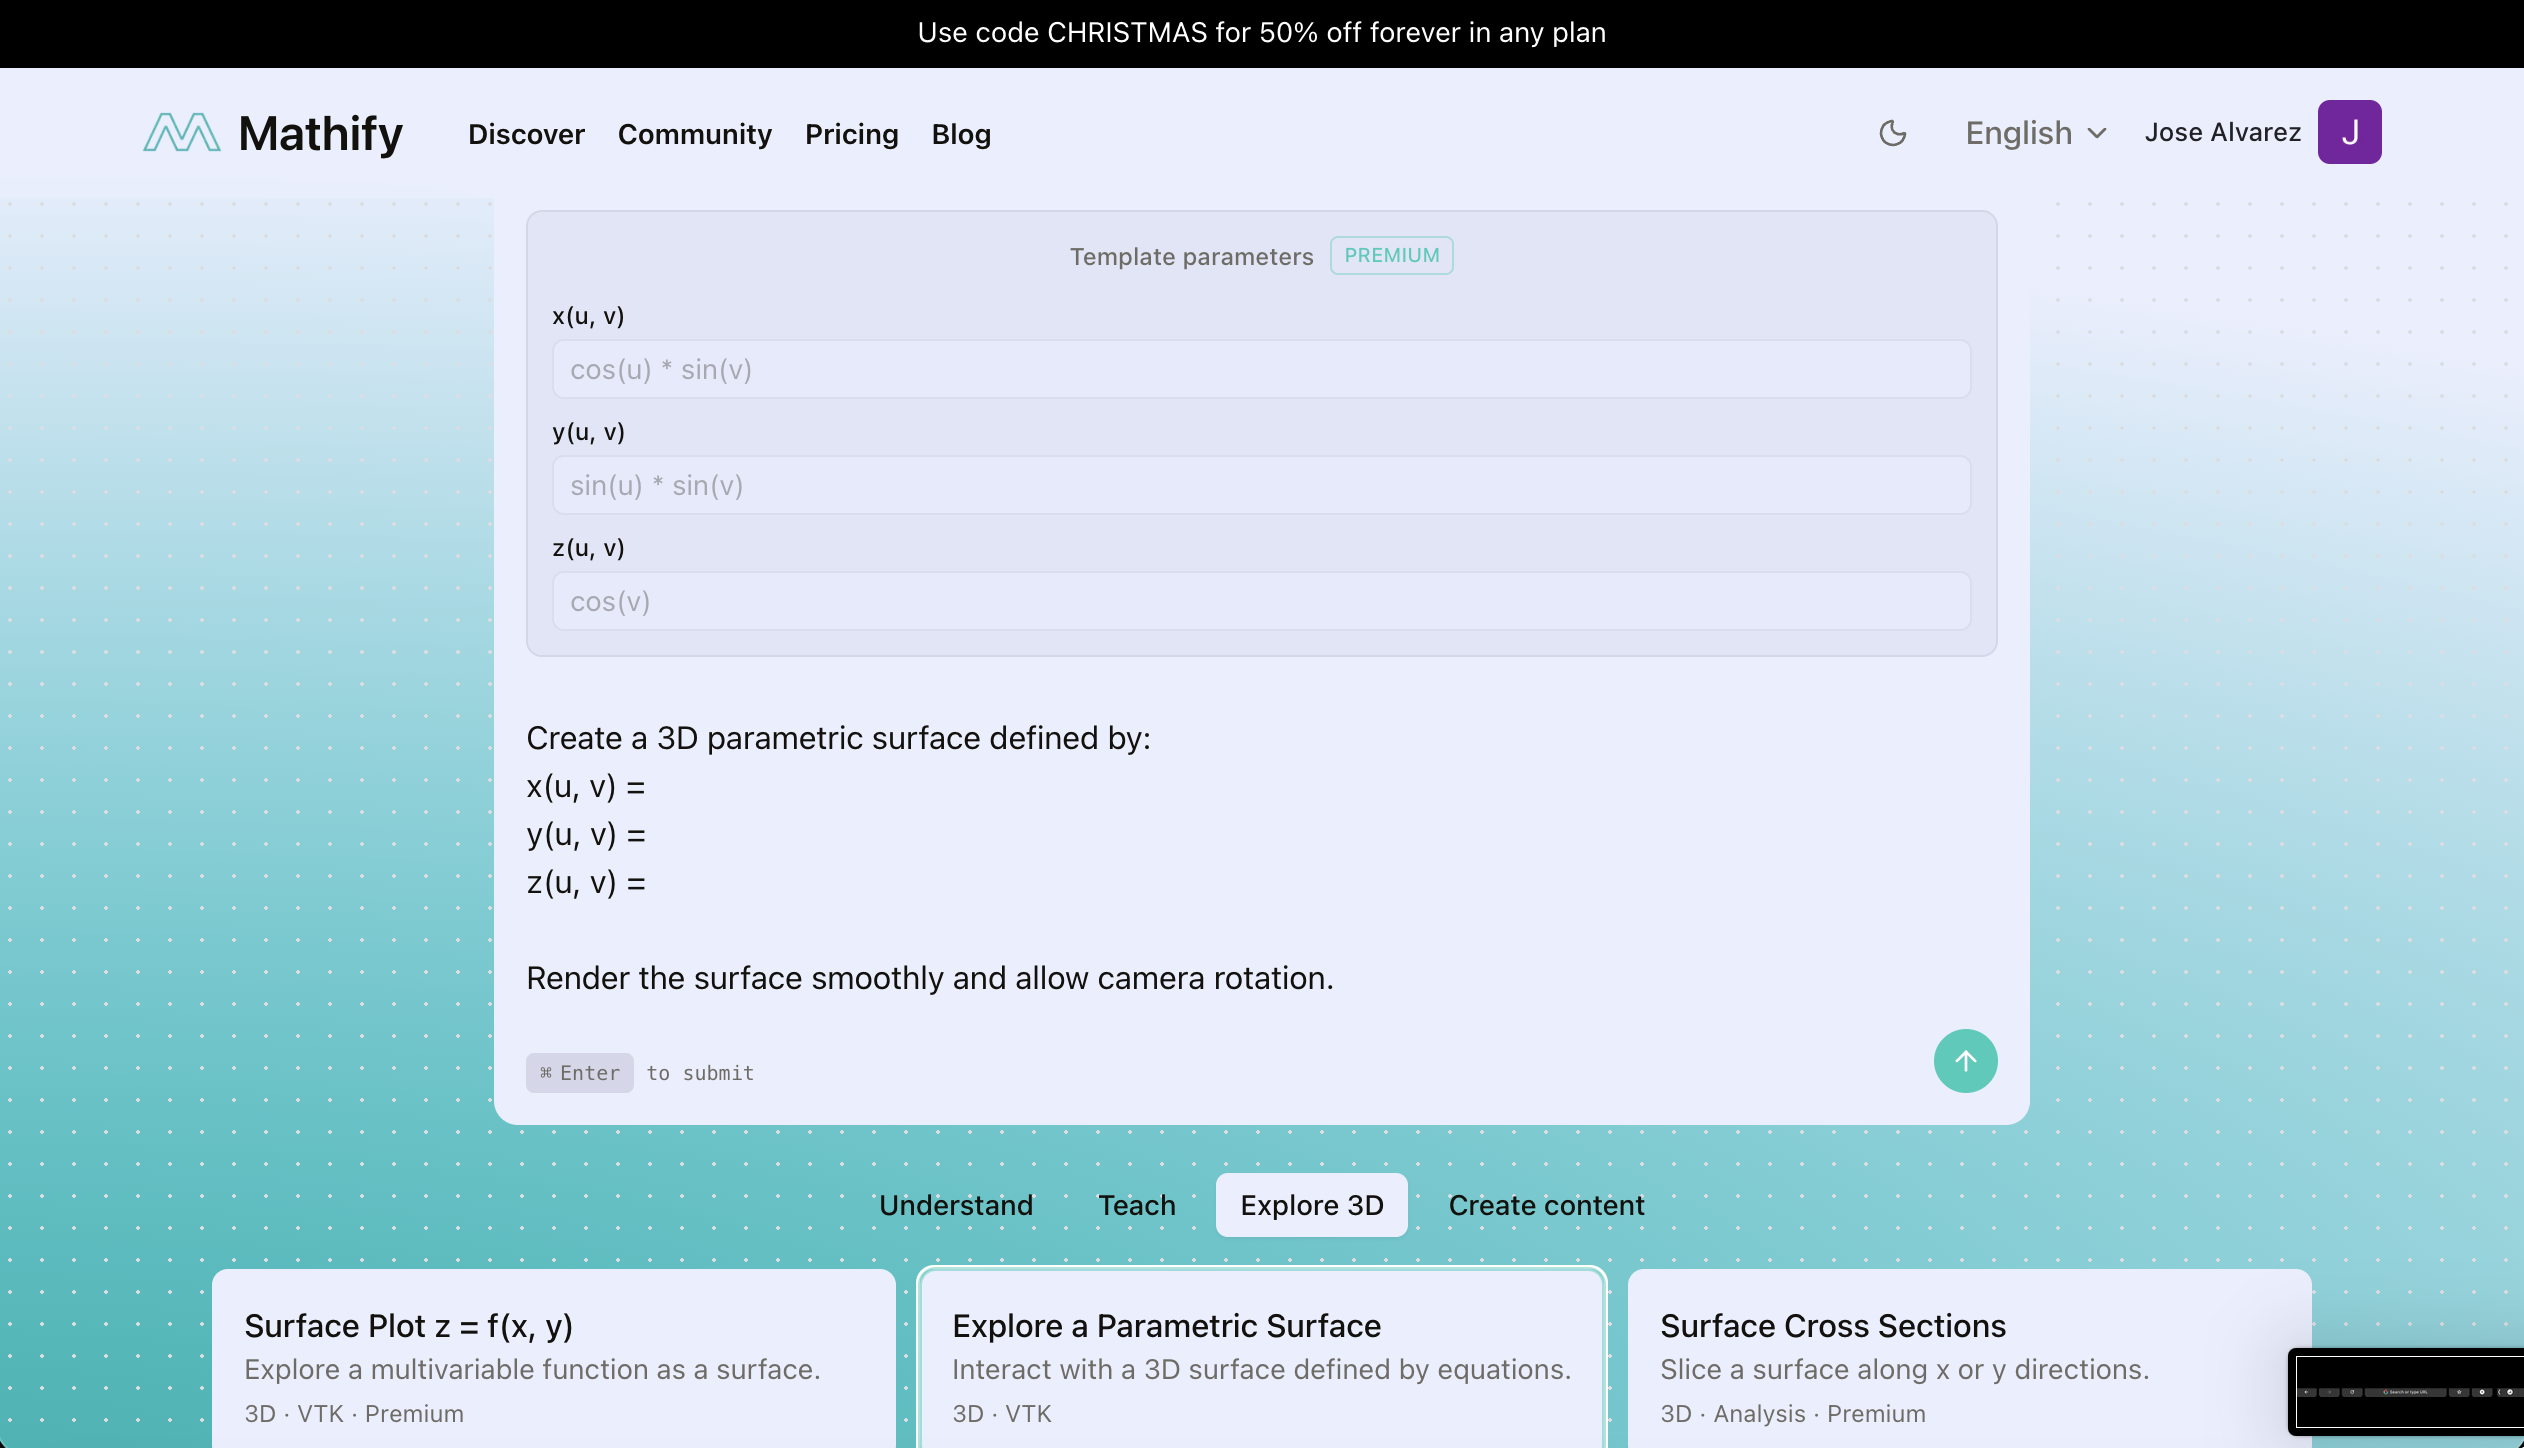Click the z(u, v) input box

tap(1260, 602)
